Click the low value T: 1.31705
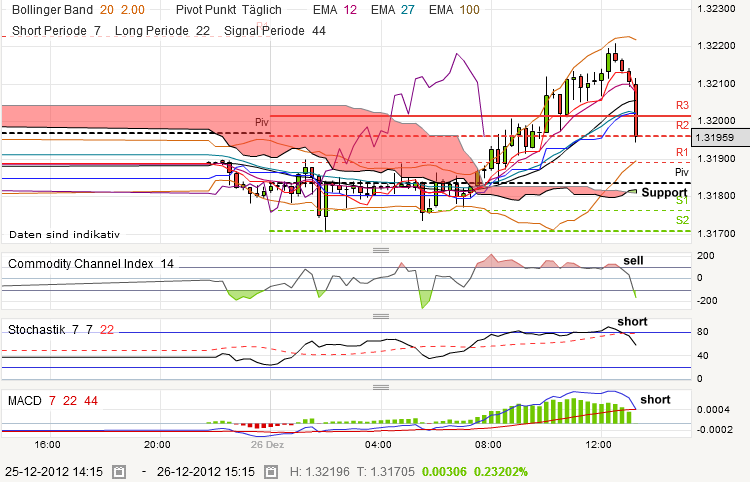This screenshot has width=750, height=482. pyautogui.click(x=386, y=472)
